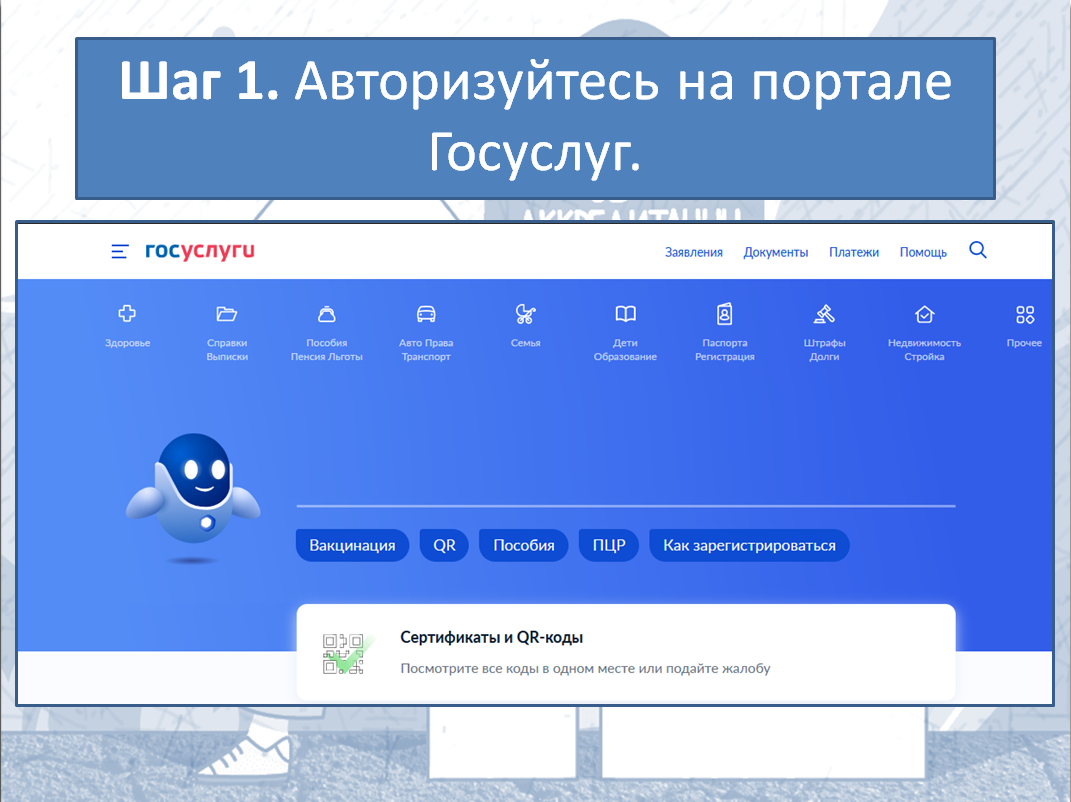The height and width of the screenshot is (802, 1071).
Task: Select the Недвижимость Стройка house icon
Action: [924, 314]
